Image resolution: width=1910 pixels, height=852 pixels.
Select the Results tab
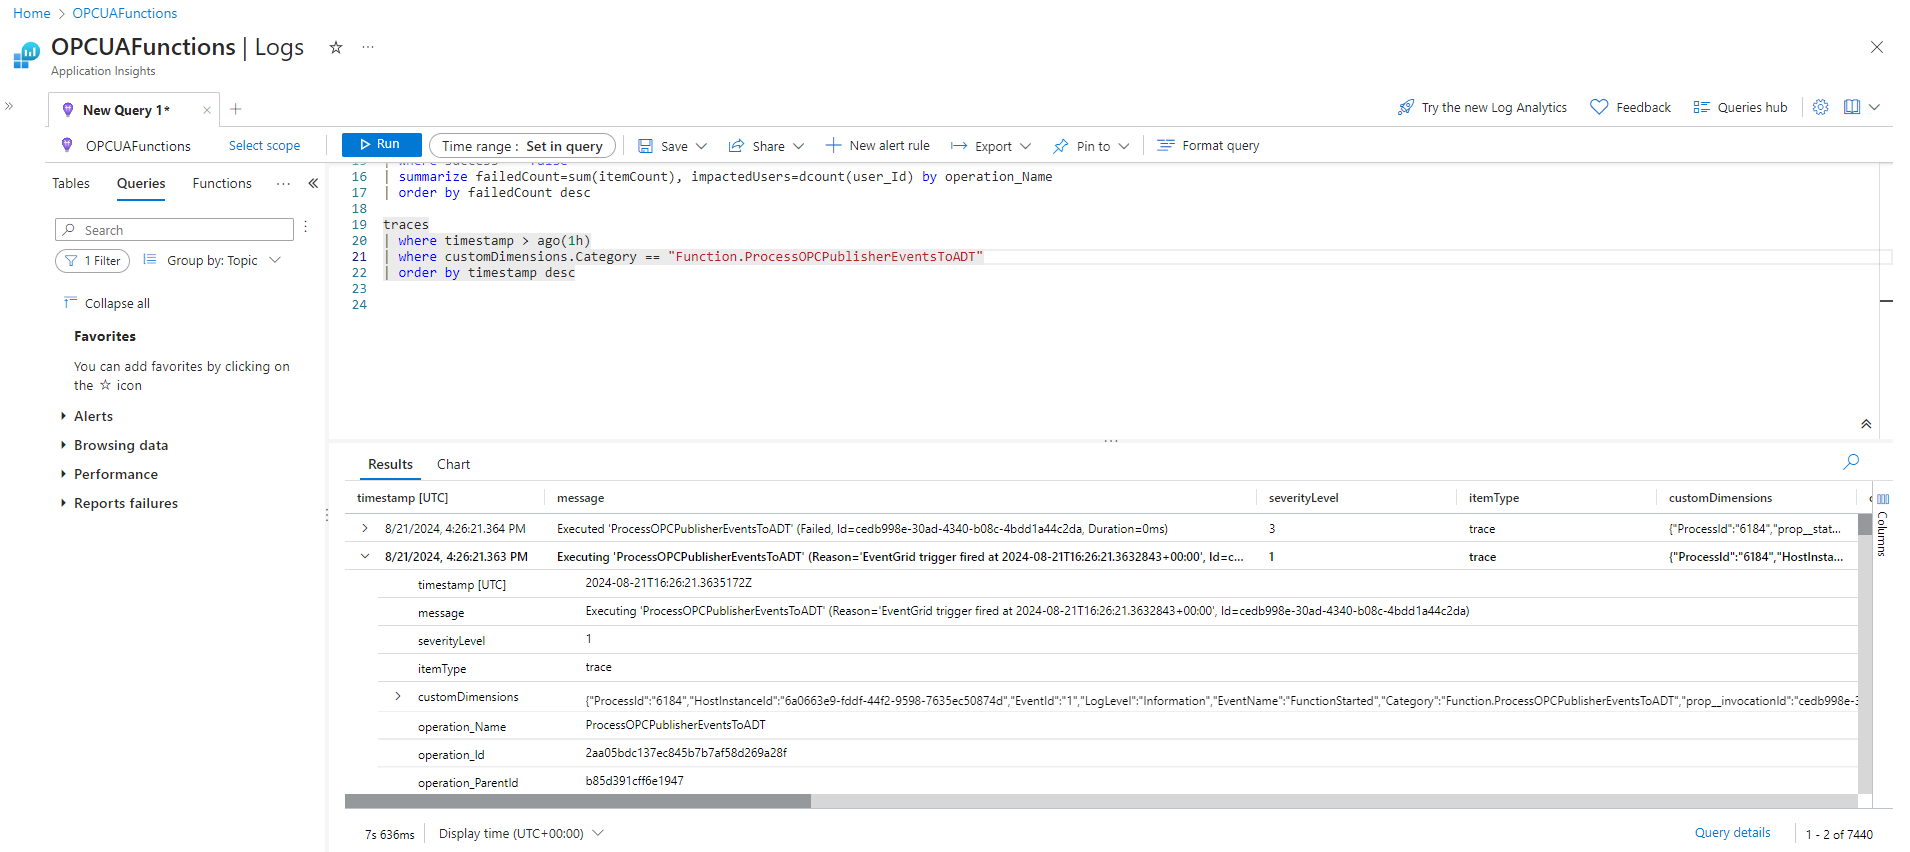coord(390,465)
